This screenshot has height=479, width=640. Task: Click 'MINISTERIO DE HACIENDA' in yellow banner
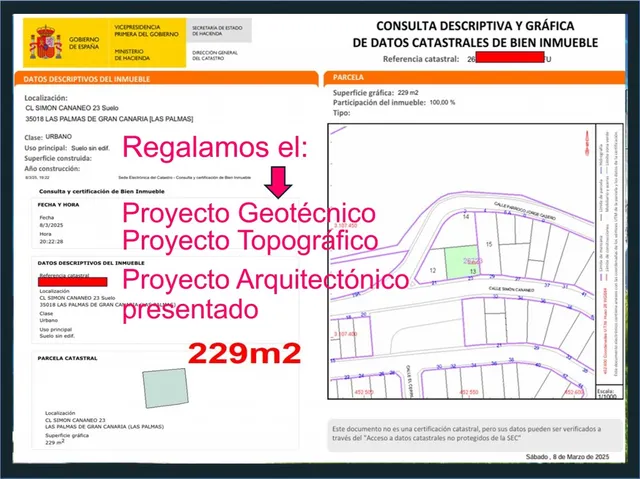(x=132, y=55)
